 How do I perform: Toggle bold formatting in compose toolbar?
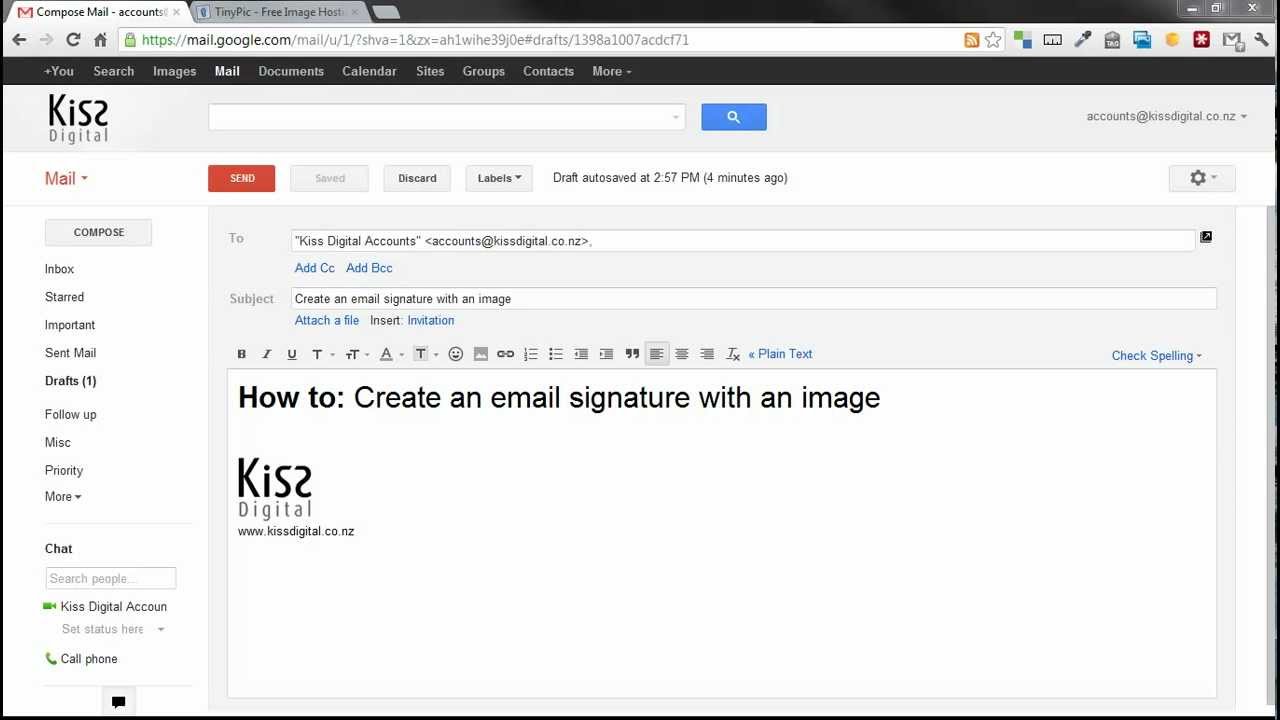click(241, 354)
